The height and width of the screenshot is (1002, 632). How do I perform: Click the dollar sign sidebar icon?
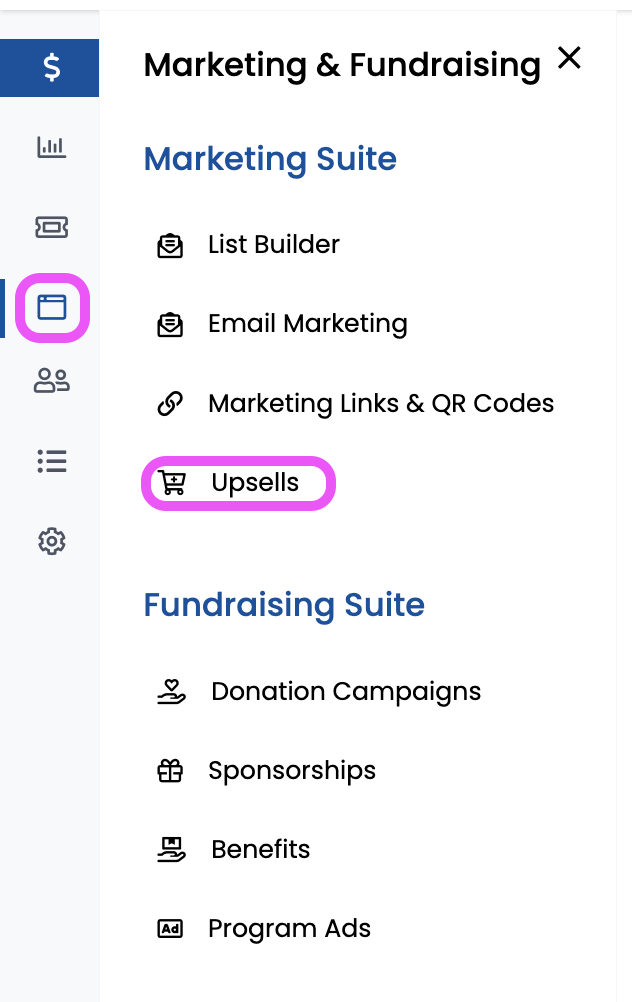tap(51, 68)
